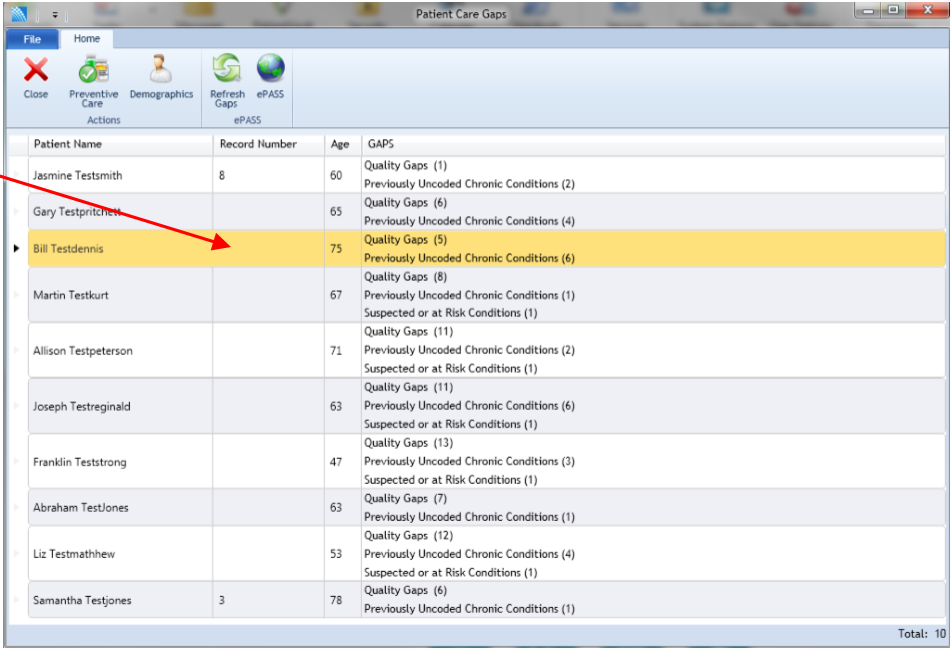Click Quality Gaps (11) for Allison Testpeterson

click(408, 331)
